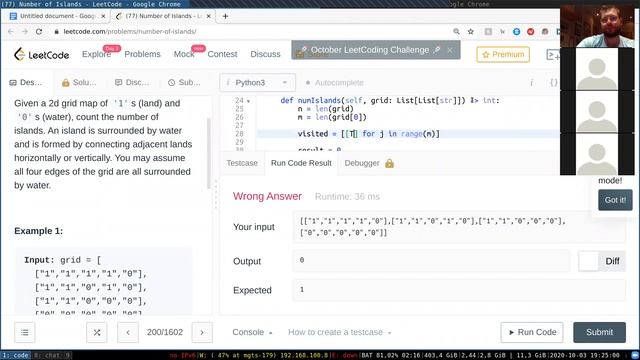This screenshot has width=640, height=360.
Task: Close the Untitled document tab
Action: [103, 16]
